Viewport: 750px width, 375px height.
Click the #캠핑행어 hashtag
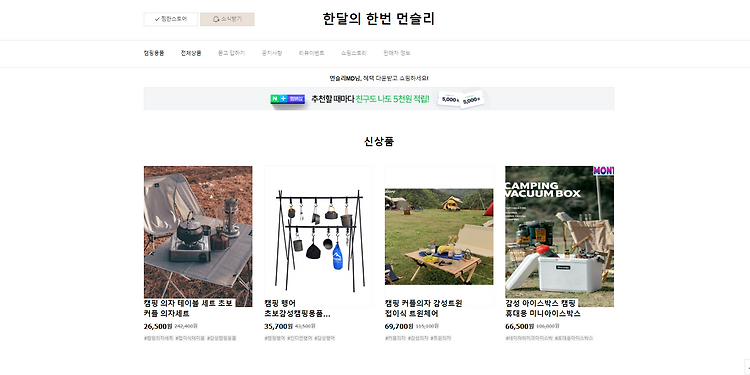pos(276,338)
